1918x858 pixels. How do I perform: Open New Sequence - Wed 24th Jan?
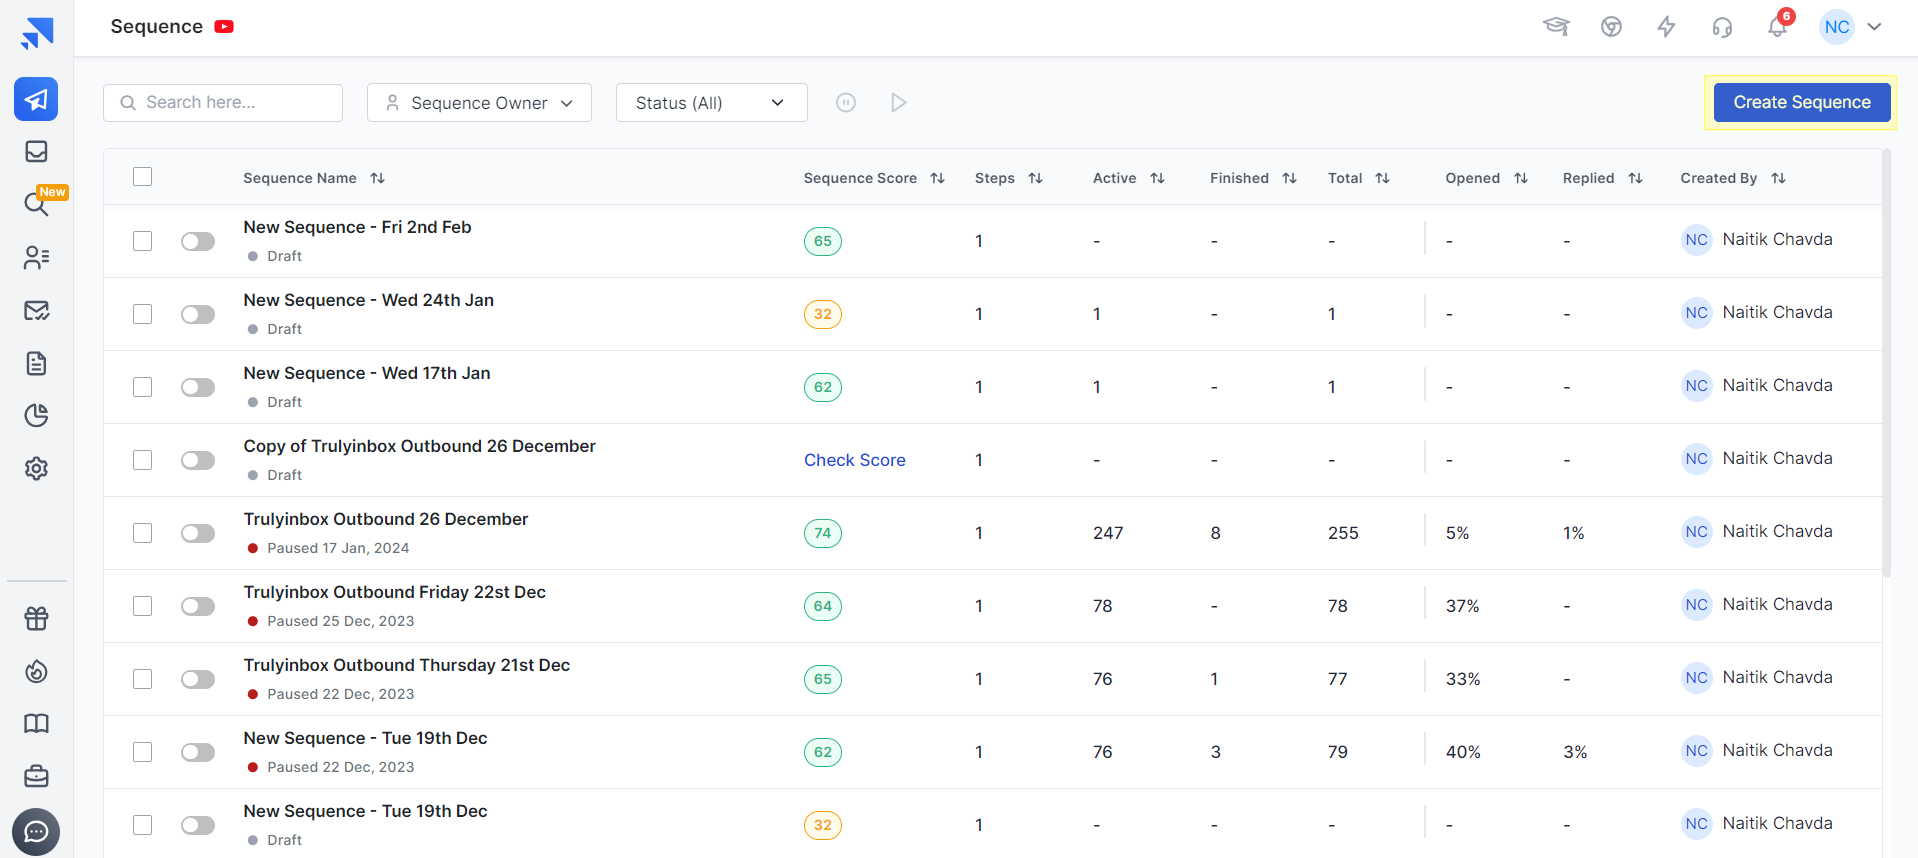(368, 300)
